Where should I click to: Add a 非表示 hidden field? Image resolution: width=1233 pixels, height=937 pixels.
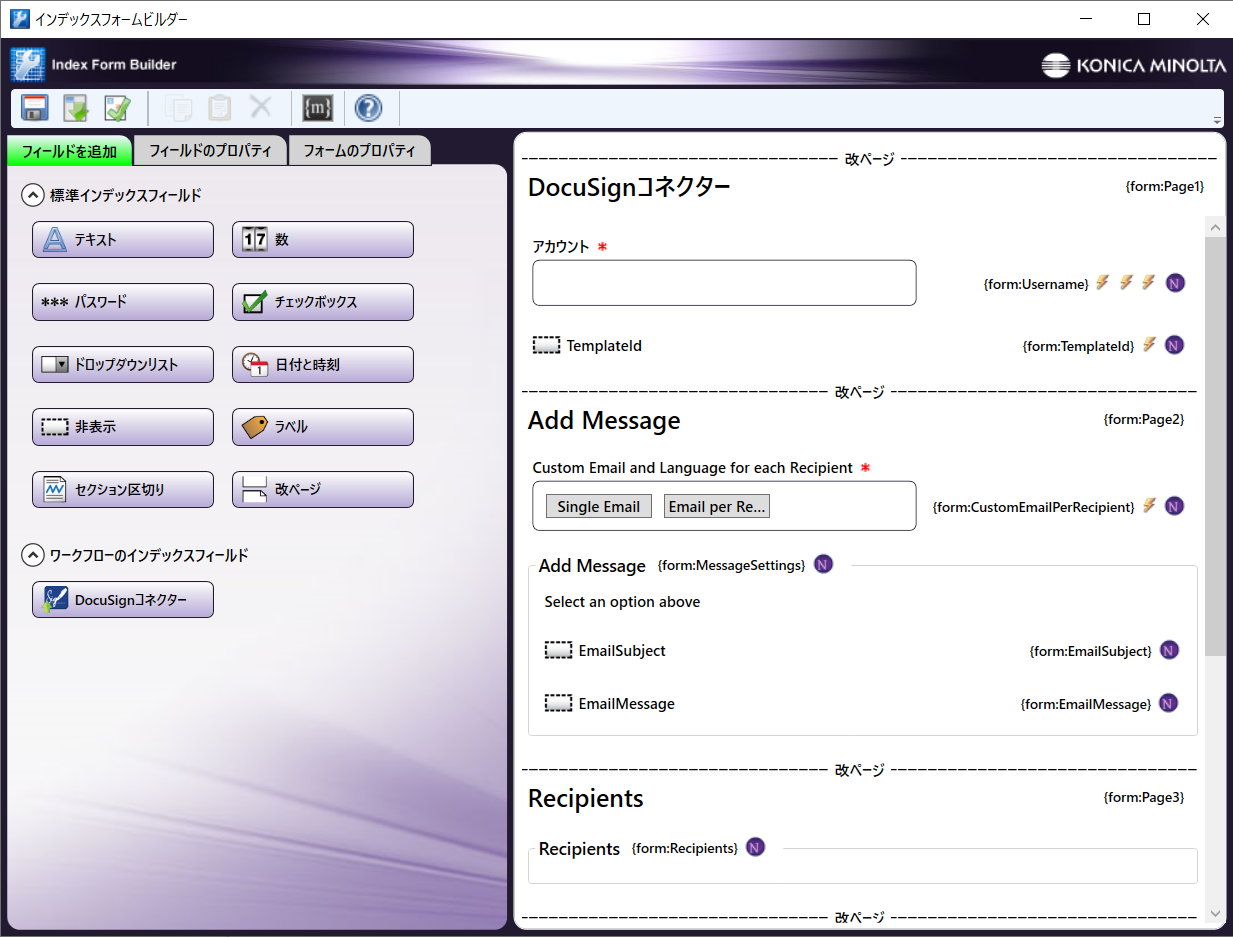pyautogui.click(x=123, y=427)
